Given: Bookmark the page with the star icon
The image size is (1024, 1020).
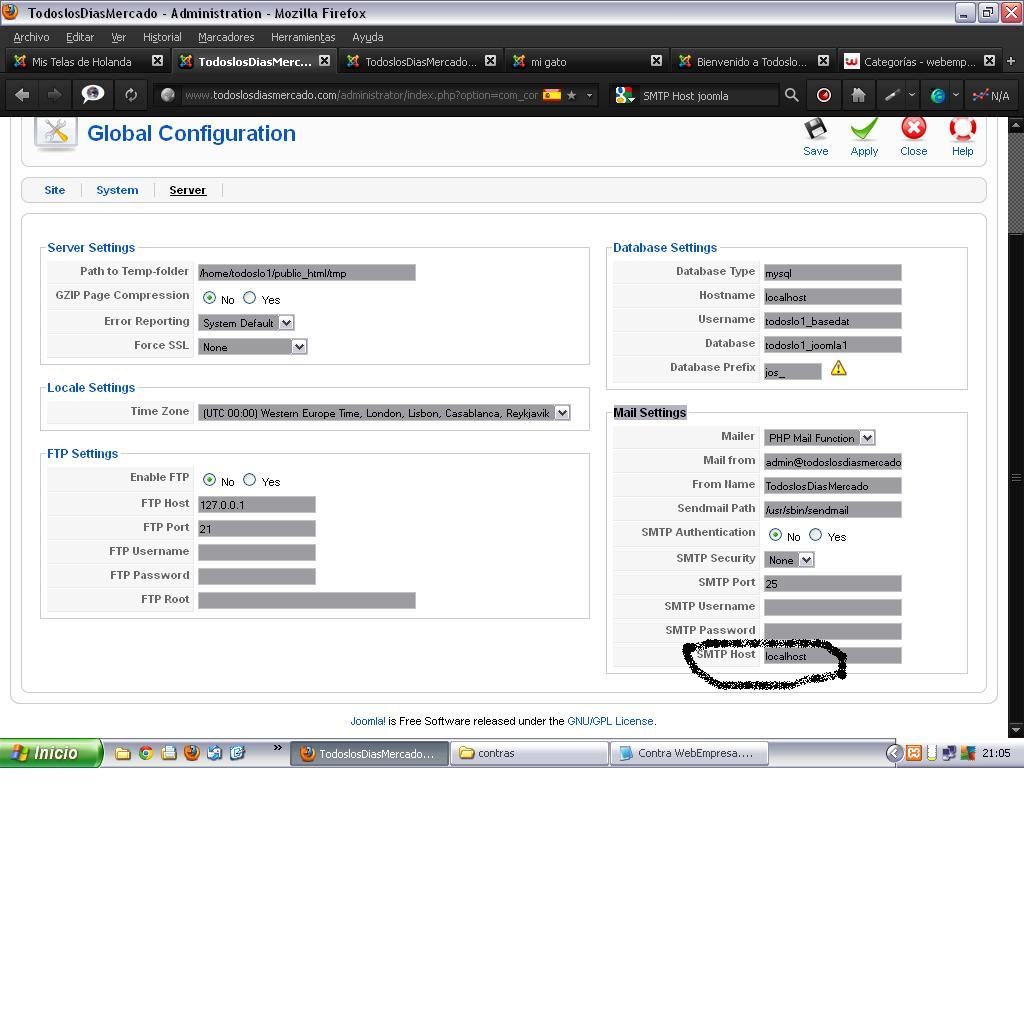Looking at the screenshot, I should (x=571, y=95).
